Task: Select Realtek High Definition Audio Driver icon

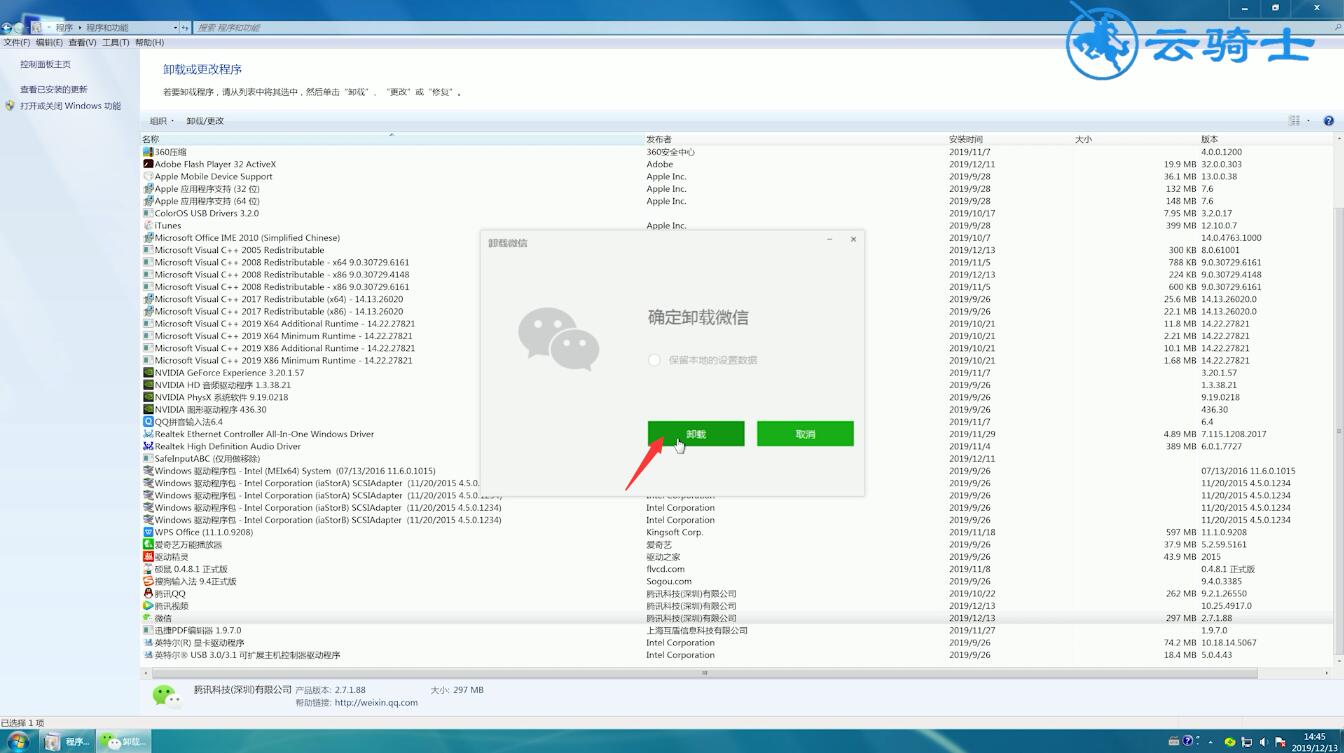Action: pos(148,447)
